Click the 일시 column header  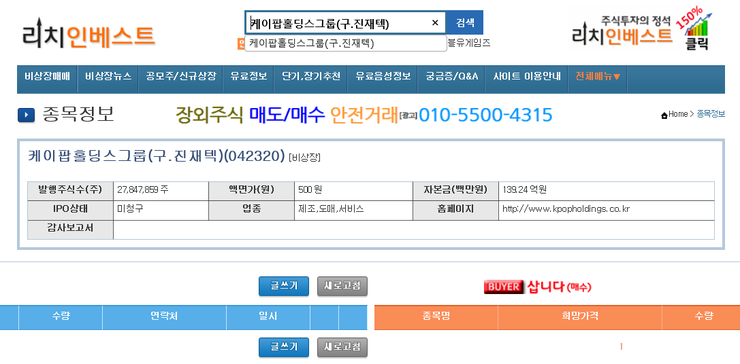pyautogui.click(x=268, y=317)
